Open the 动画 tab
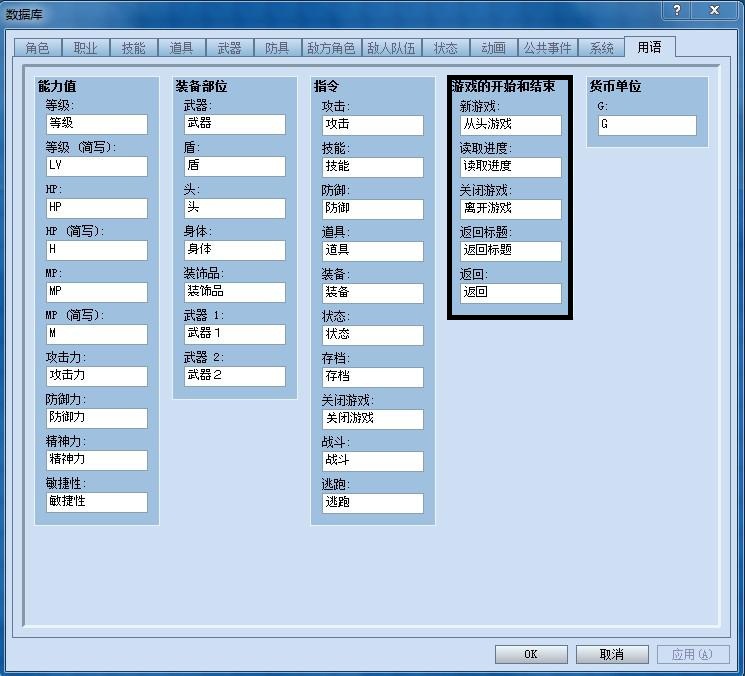 click(494, 48)
